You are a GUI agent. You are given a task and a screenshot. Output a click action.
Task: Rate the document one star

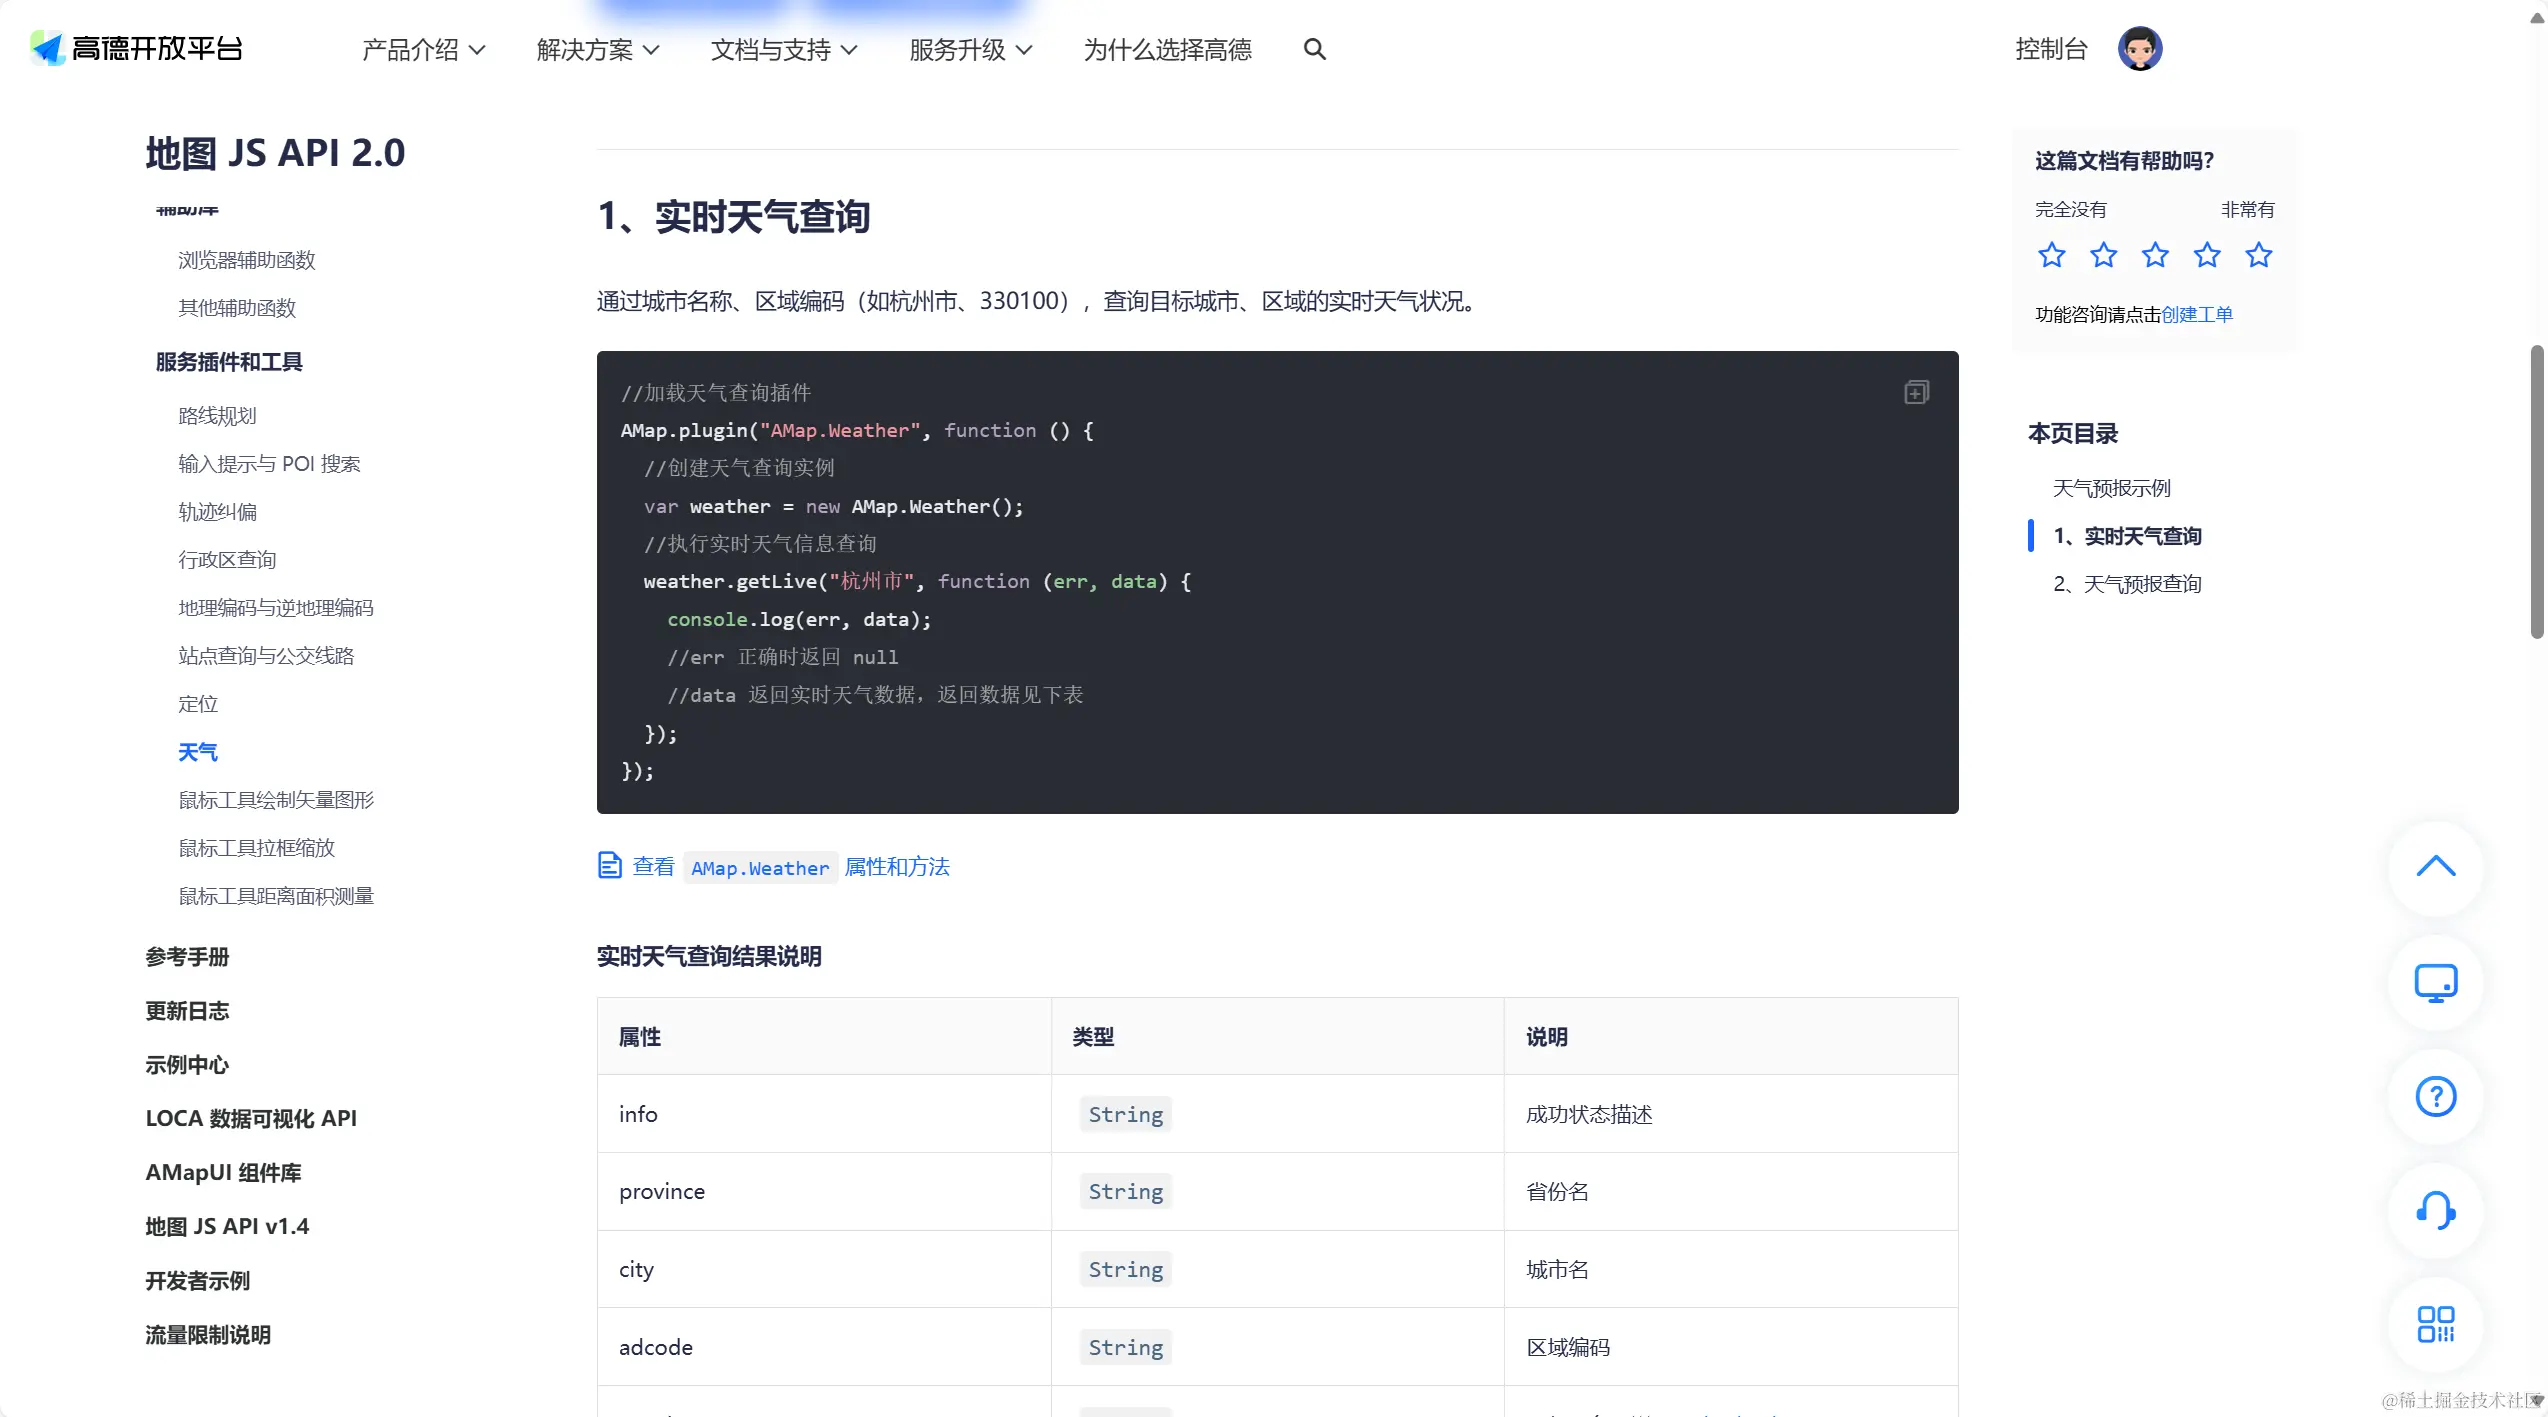click(2051, 256)
